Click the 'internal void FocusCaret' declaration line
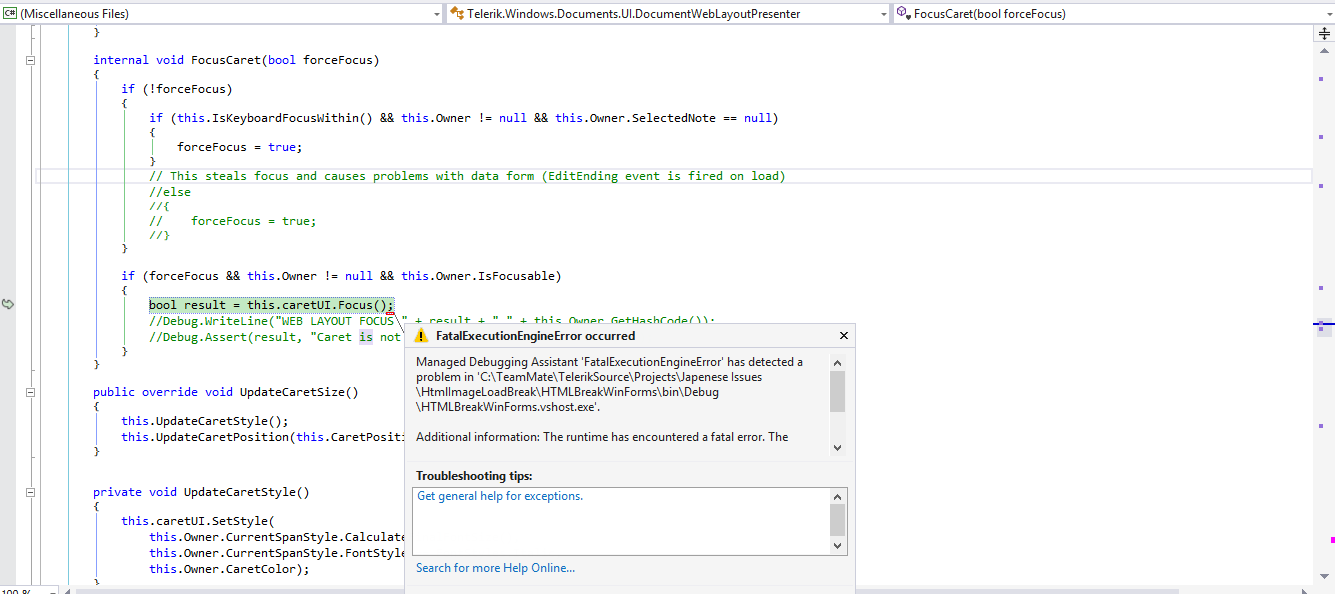1335x594 pixels. tap(236, 60)
